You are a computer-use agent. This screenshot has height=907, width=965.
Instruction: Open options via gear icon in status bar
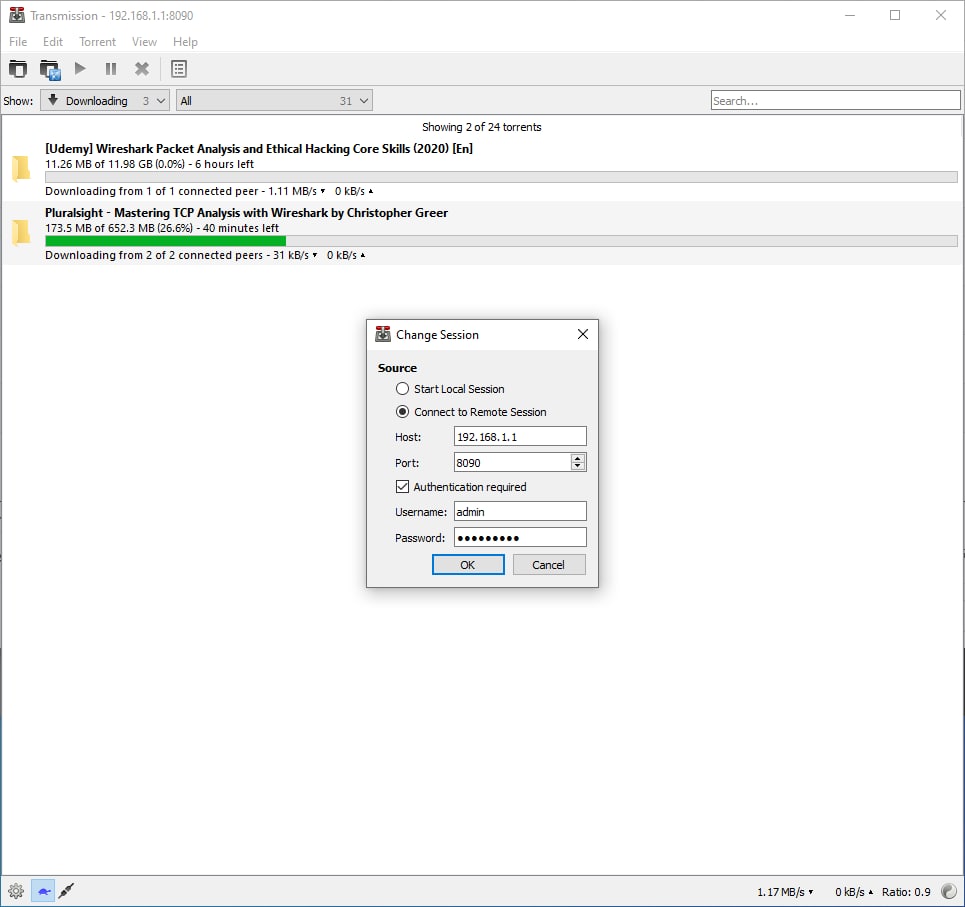[x=16, y=890]
